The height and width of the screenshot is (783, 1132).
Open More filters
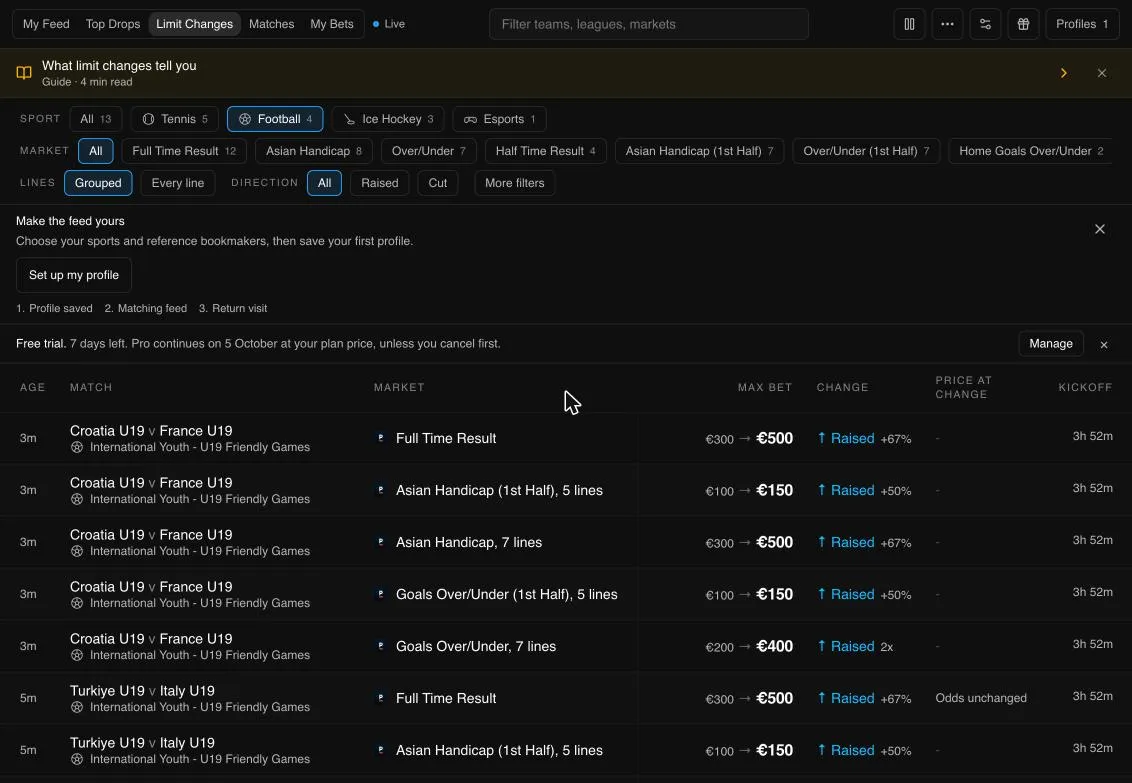515,183
